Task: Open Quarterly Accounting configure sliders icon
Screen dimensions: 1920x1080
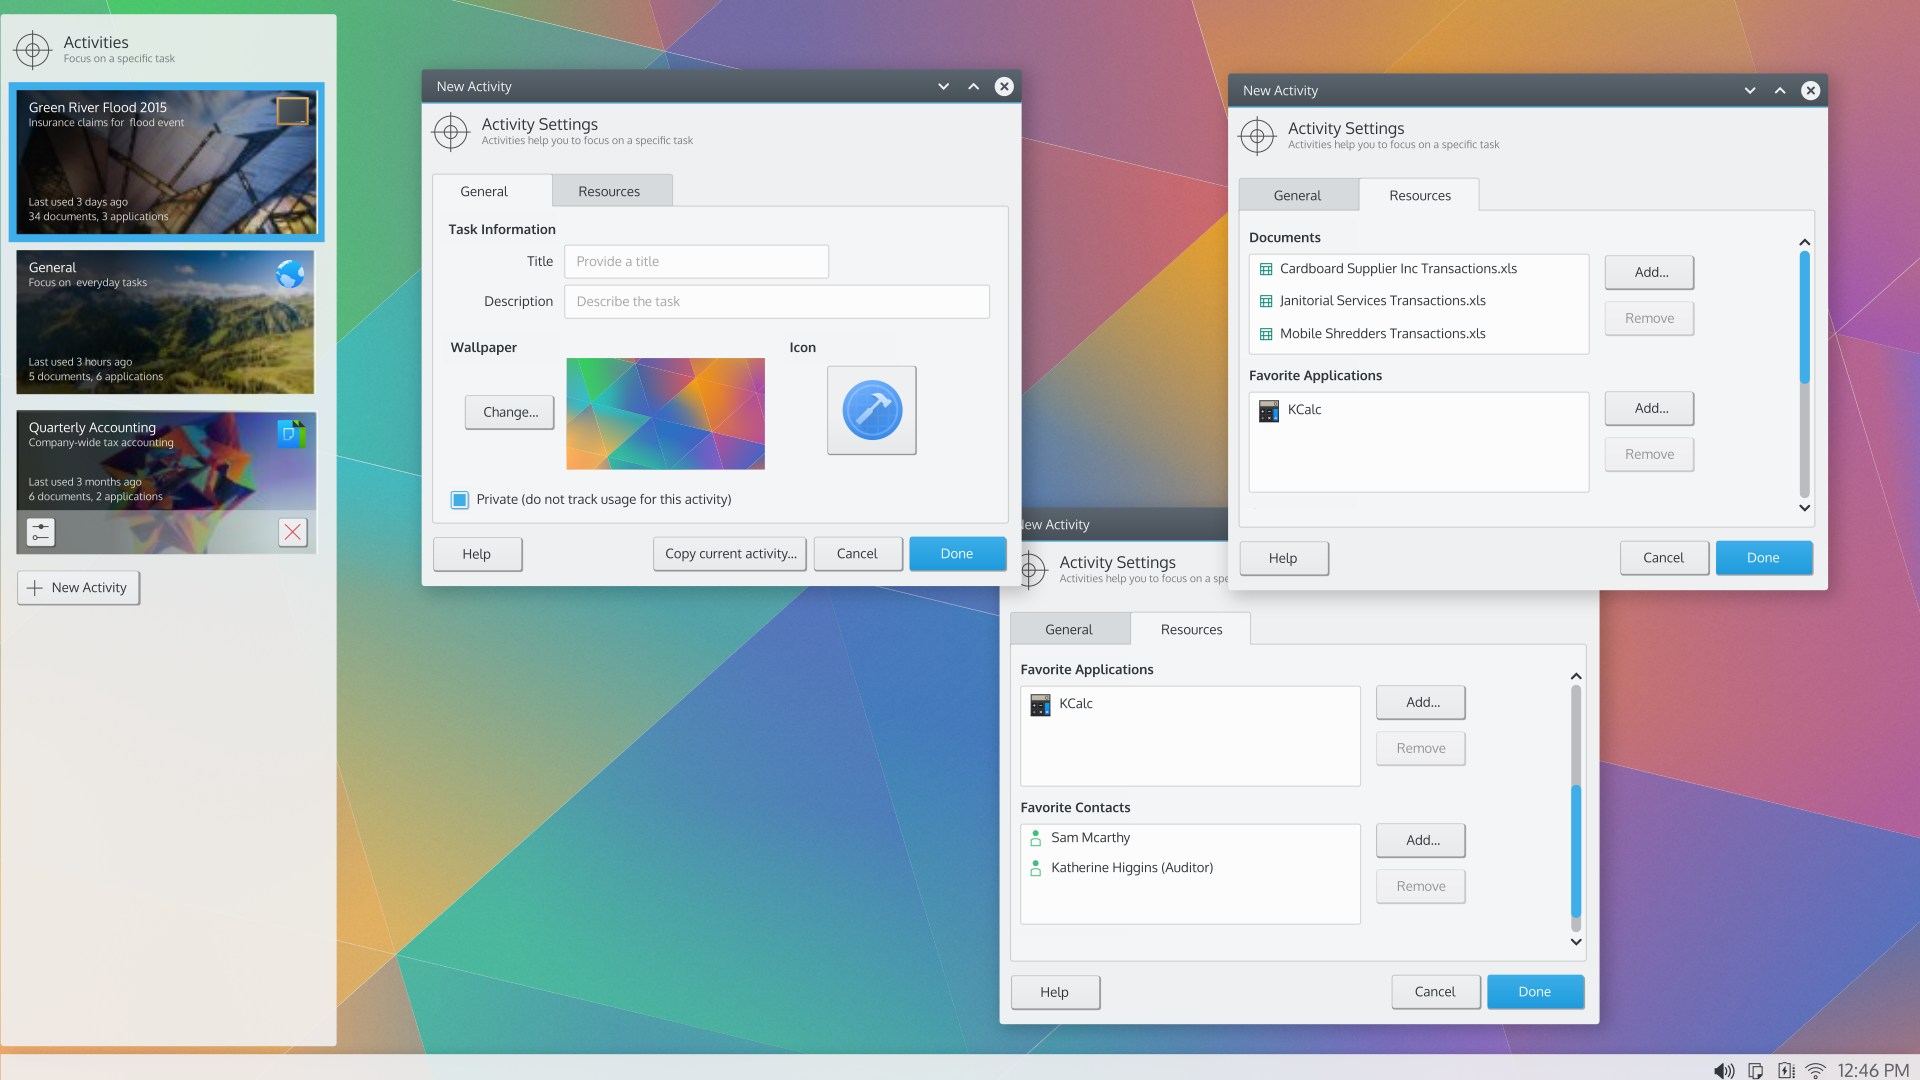Action: click(x=41, y=532)
